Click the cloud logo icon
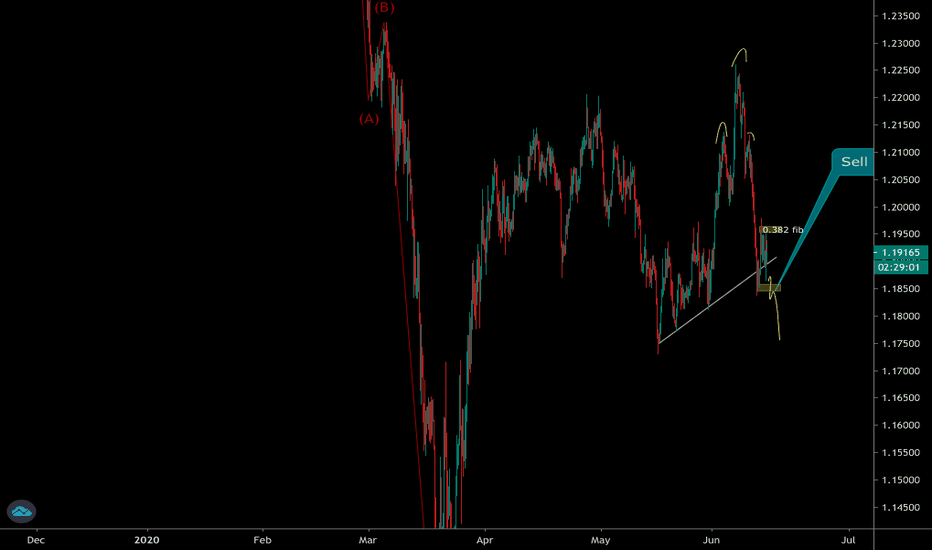 pos(21,511)
